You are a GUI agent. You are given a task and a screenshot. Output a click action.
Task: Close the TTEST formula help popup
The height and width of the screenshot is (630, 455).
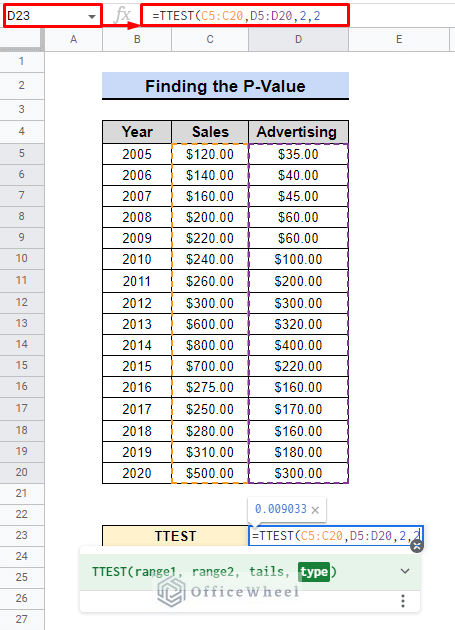(417, 546)
